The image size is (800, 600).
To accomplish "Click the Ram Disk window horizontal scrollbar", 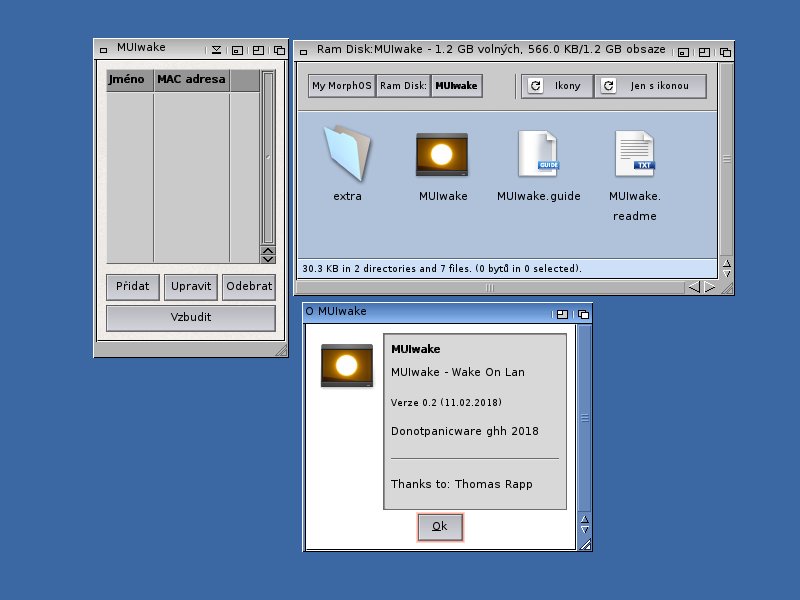I will 490,288.
